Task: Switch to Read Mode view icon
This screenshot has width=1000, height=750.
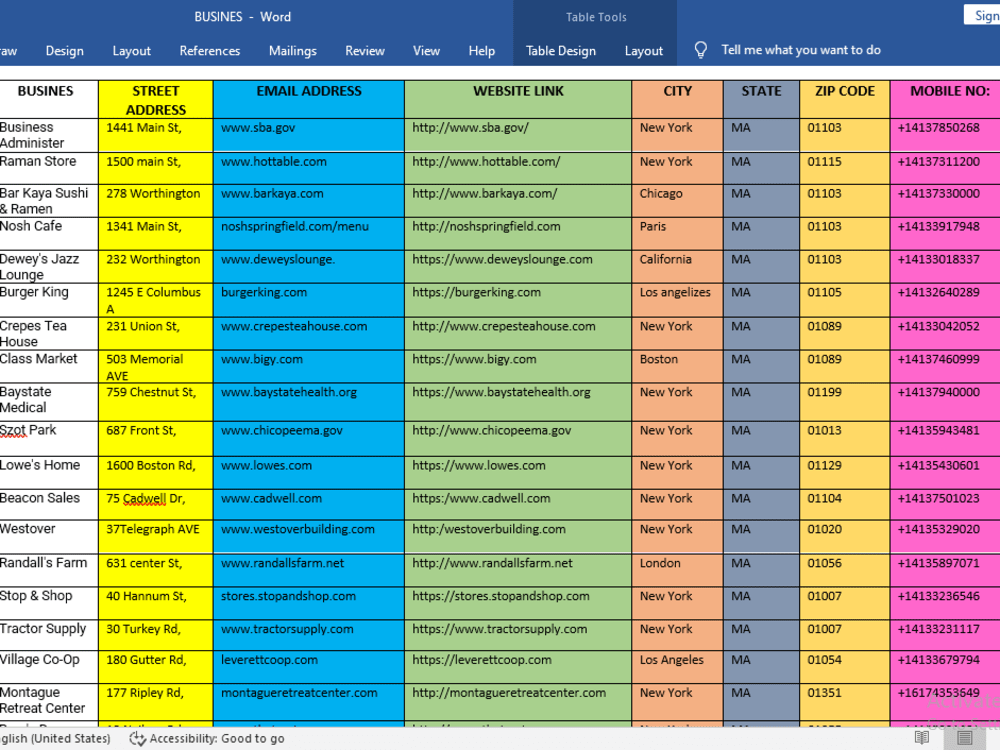Action: click(x=922, y=738)
